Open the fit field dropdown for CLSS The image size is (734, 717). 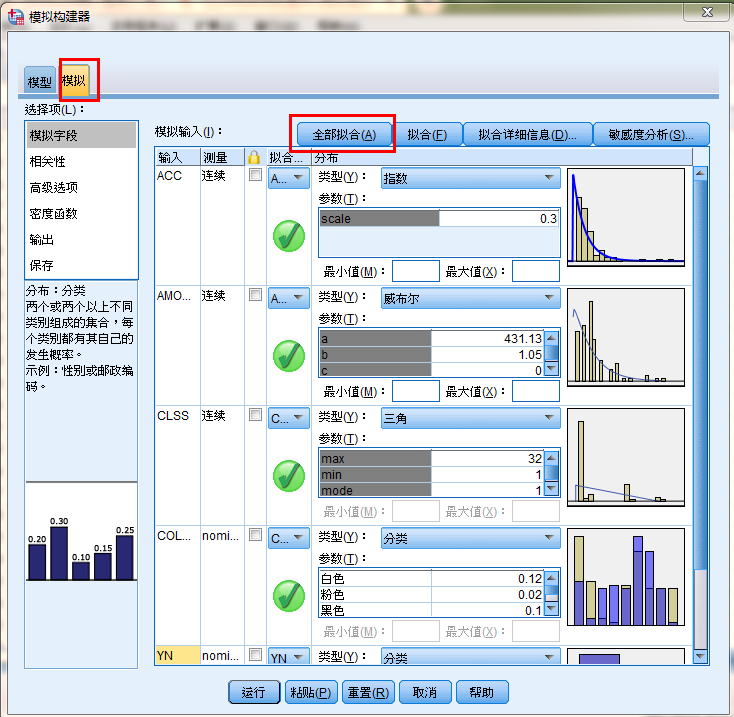[289, 418]
